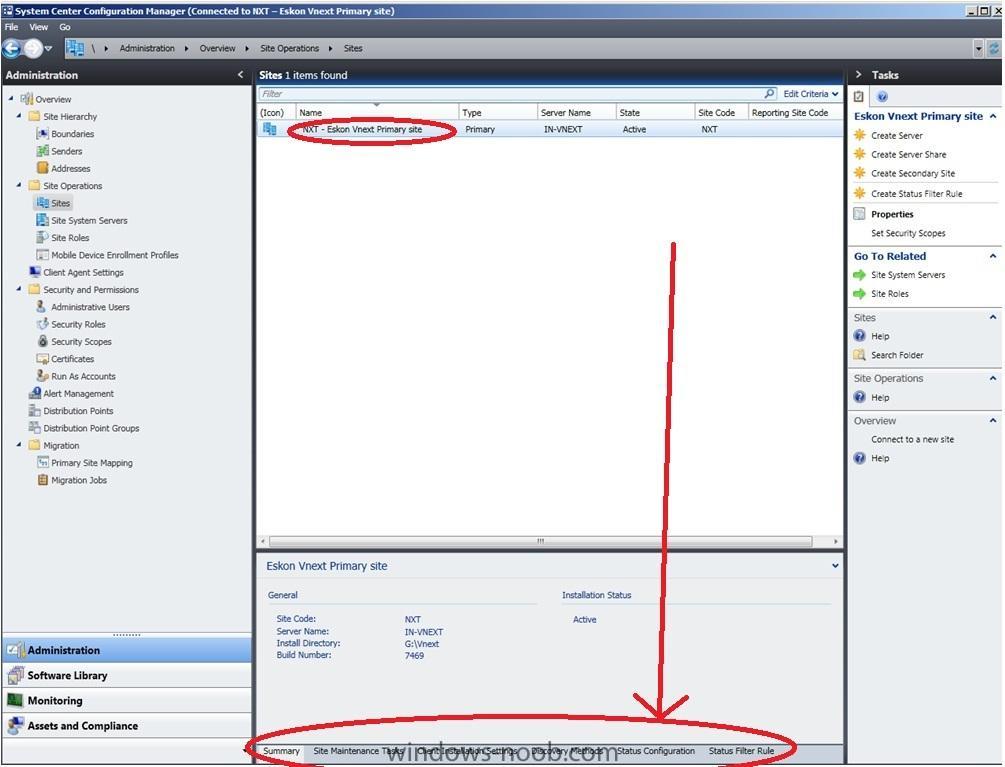Click the Security Roles icon

42,324
